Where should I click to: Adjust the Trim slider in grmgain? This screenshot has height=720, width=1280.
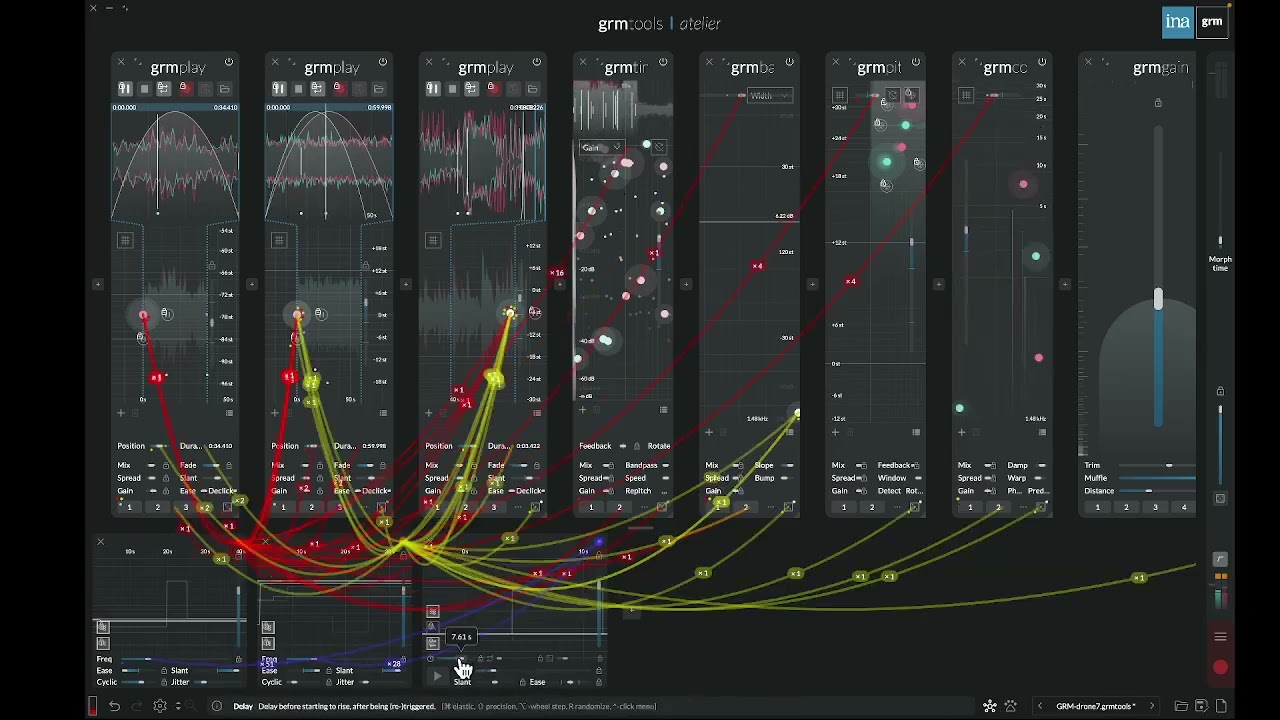click(x=1158, y=465)
